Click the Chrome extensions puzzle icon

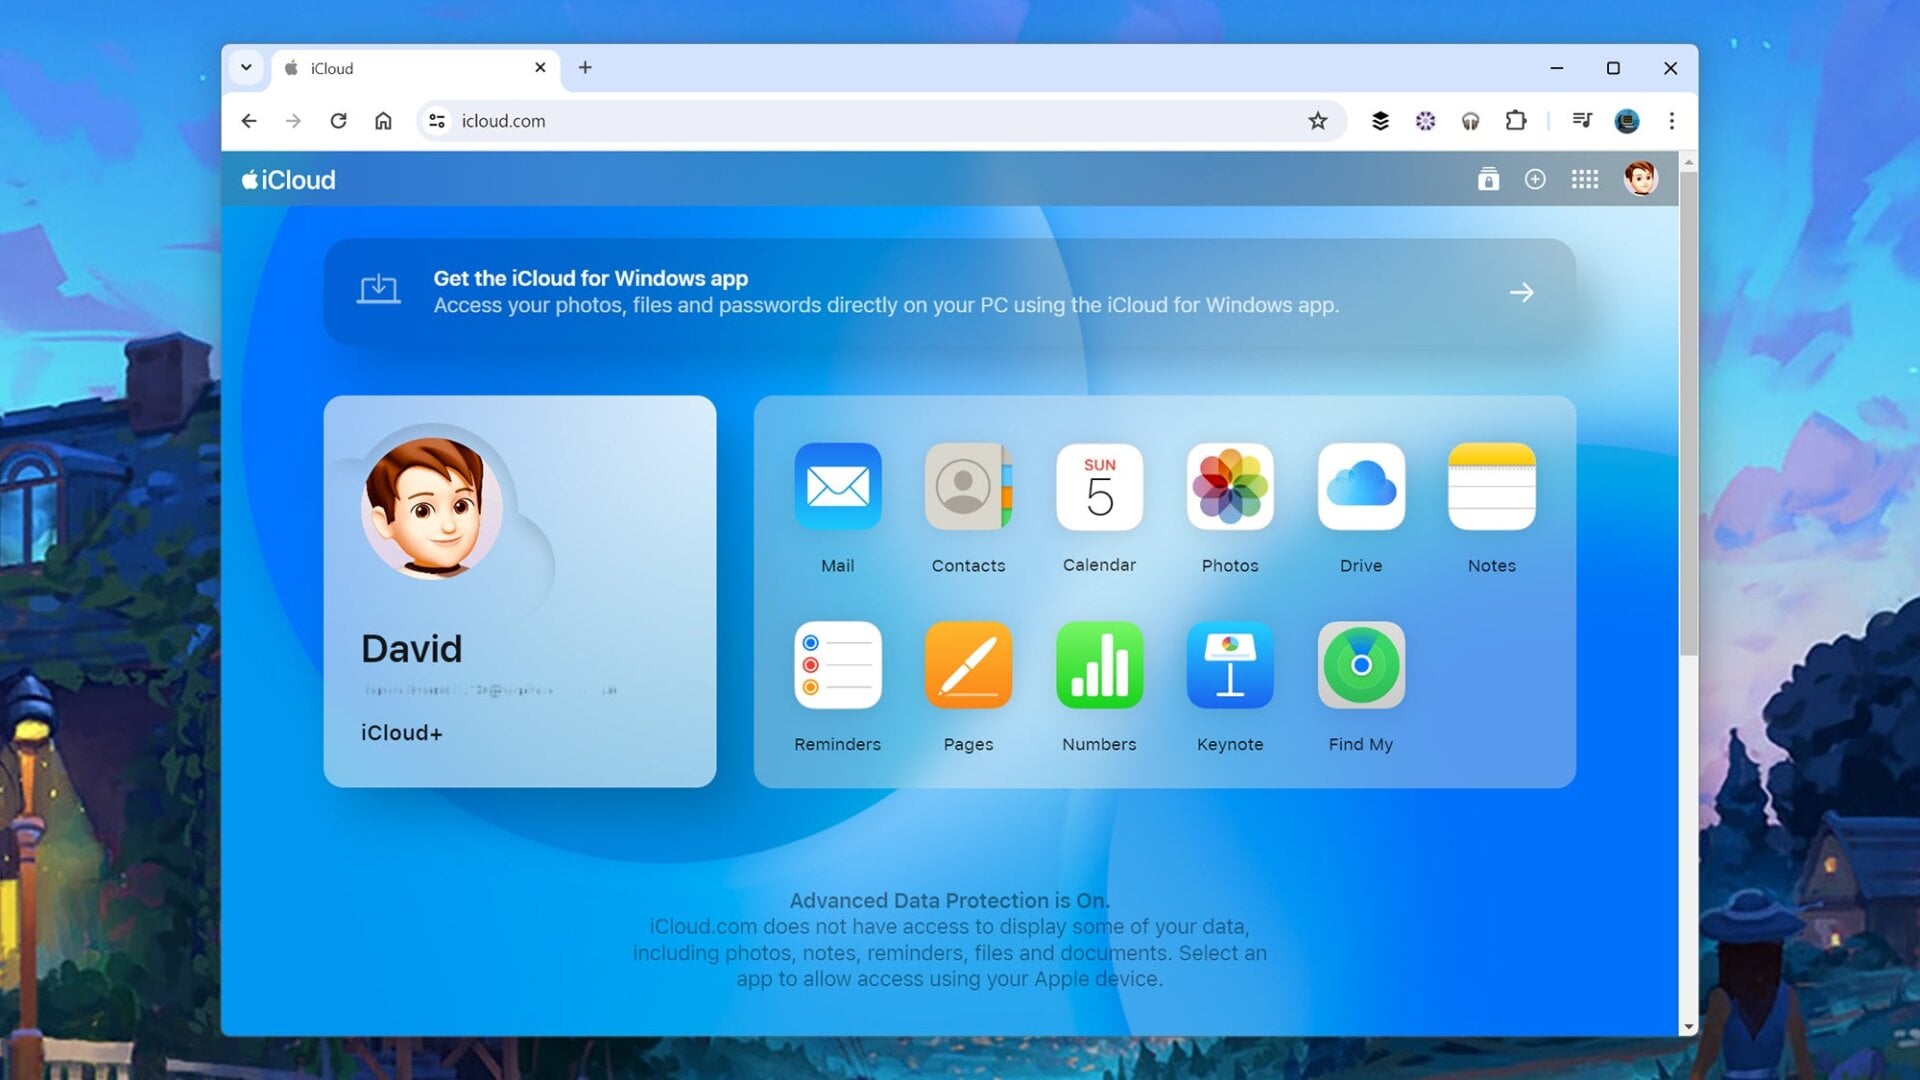coord(1516,121)
